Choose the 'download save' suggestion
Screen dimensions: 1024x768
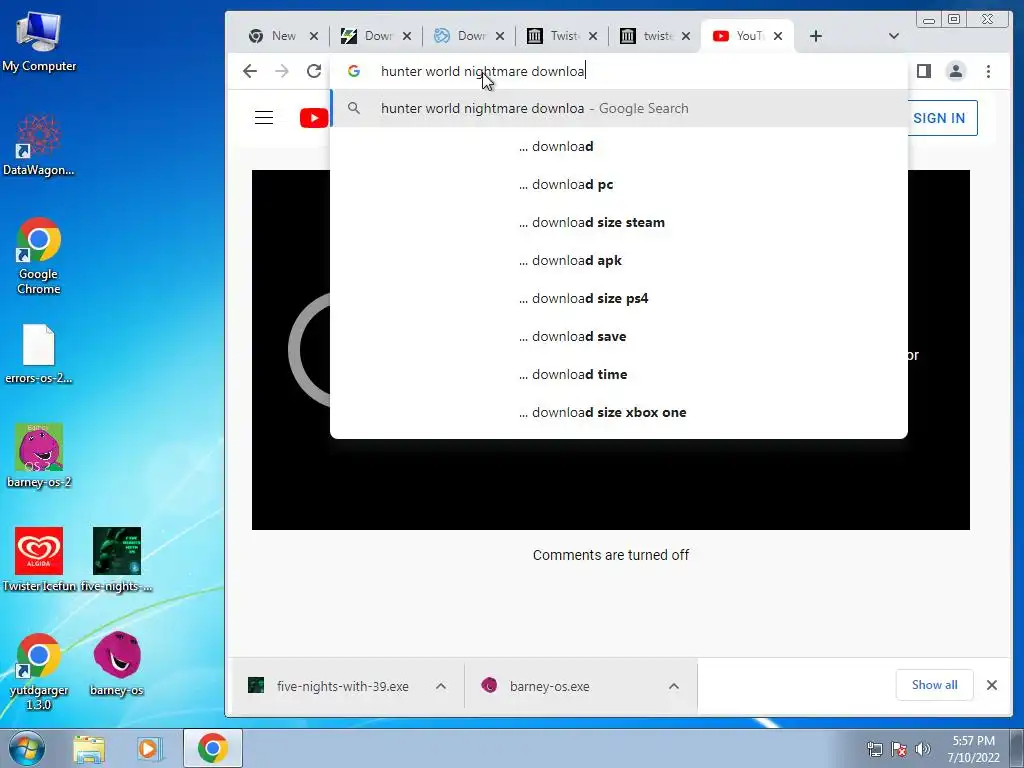click(619, 336)
